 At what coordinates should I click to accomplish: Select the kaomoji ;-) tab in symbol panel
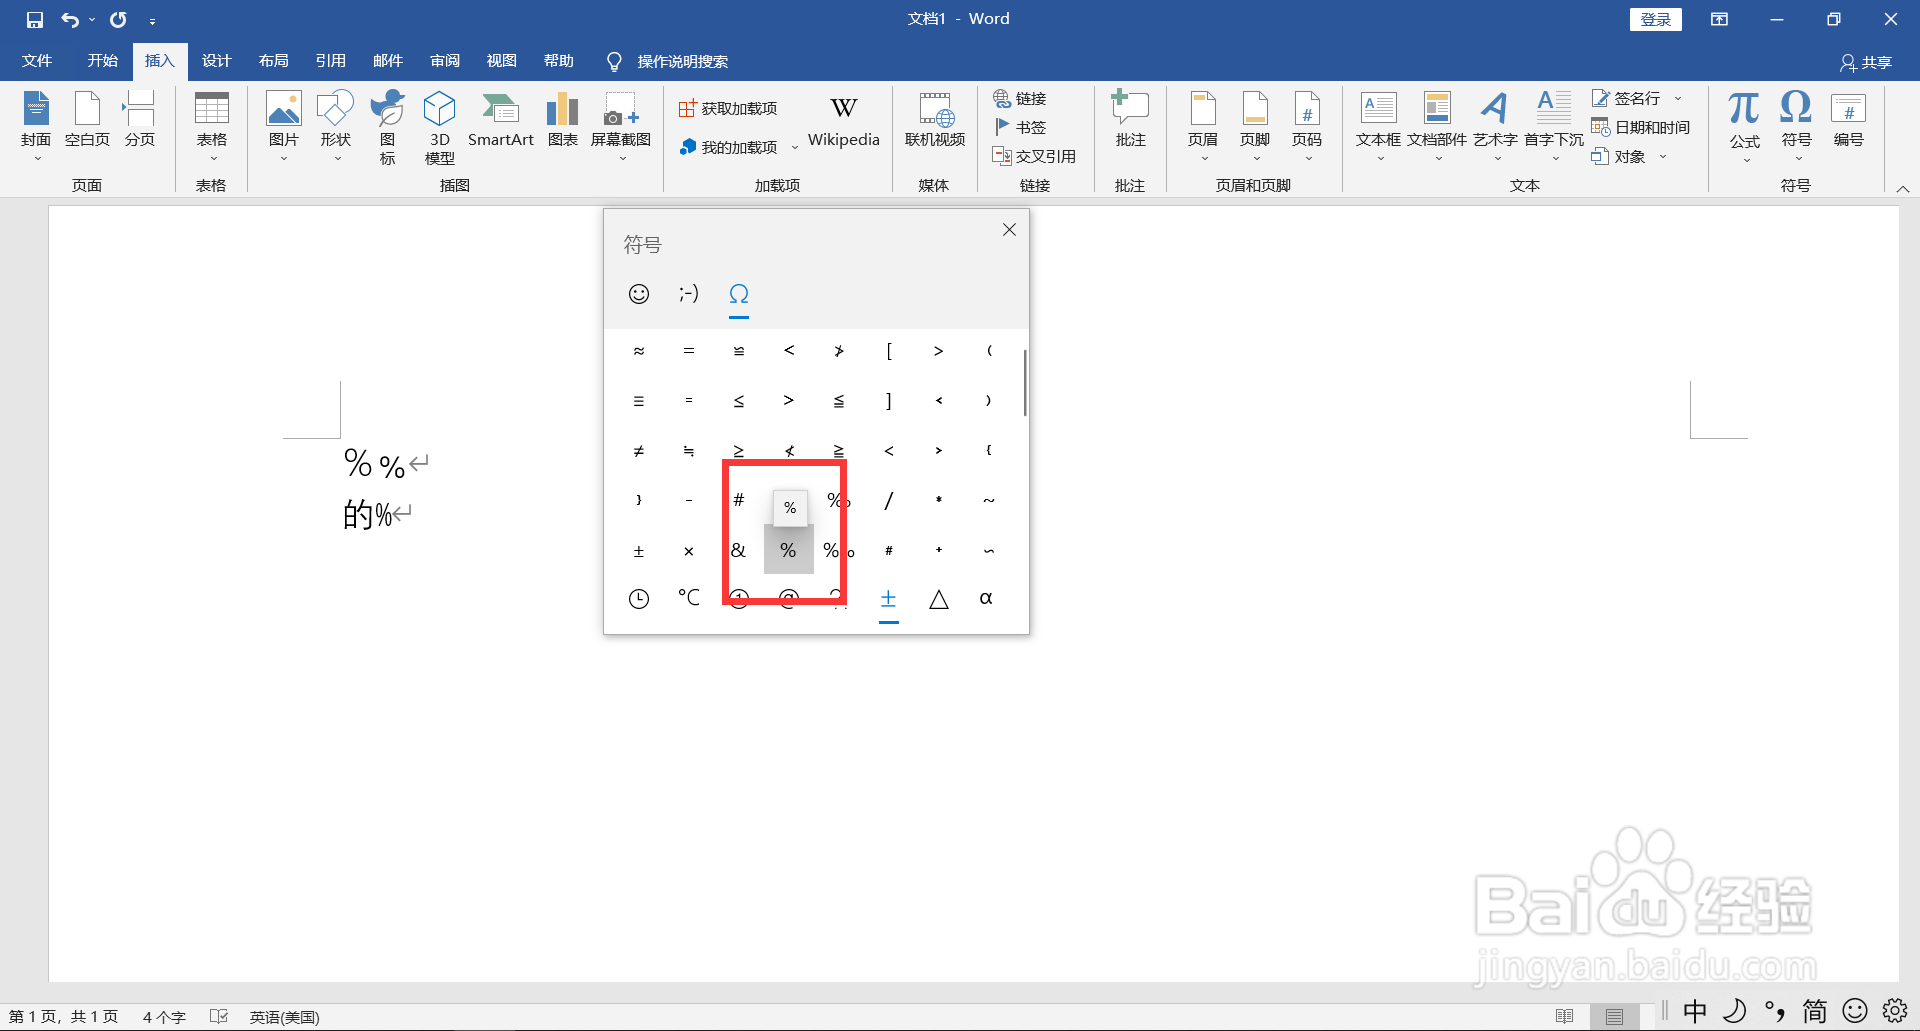point(689,293)
